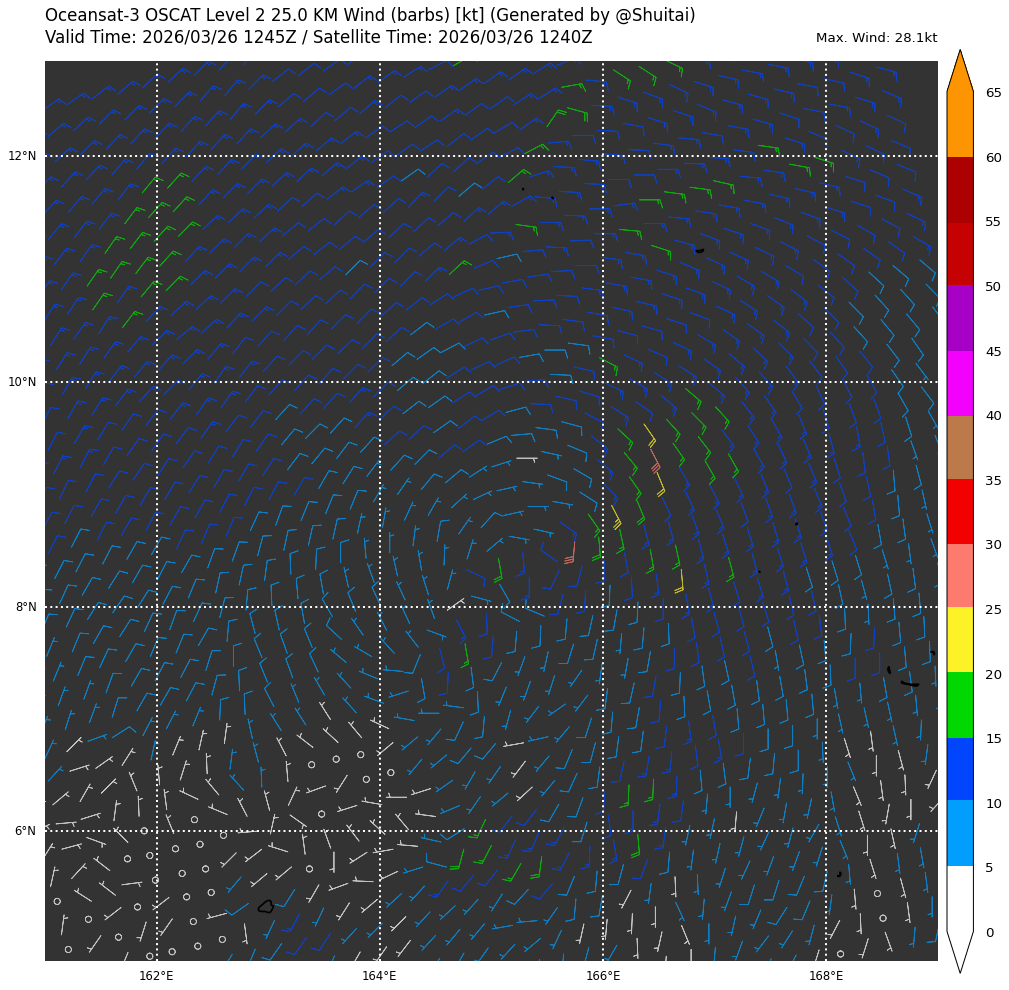Screen dimensions: 1009x990
Task: Click the green 15-20 kt colorbar band
Action: 959,704
